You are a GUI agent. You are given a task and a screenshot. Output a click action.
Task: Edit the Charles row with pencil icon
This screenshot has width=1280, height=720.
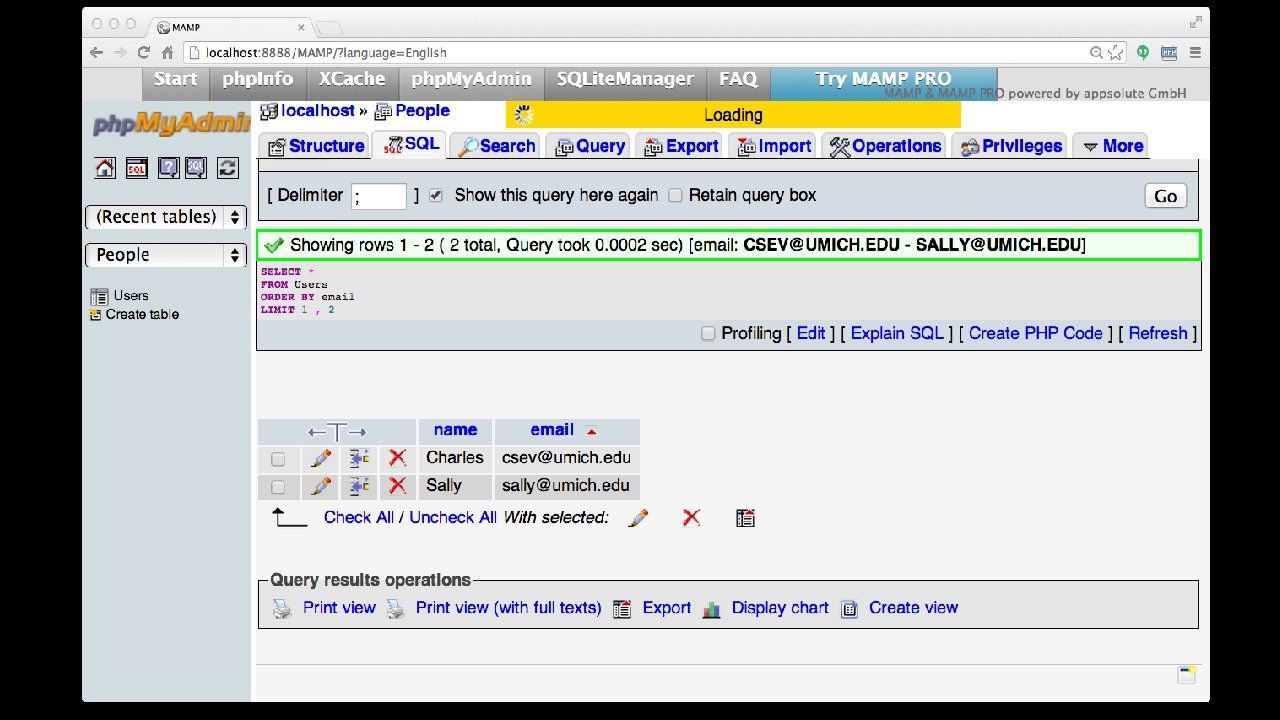click(321, 458)
